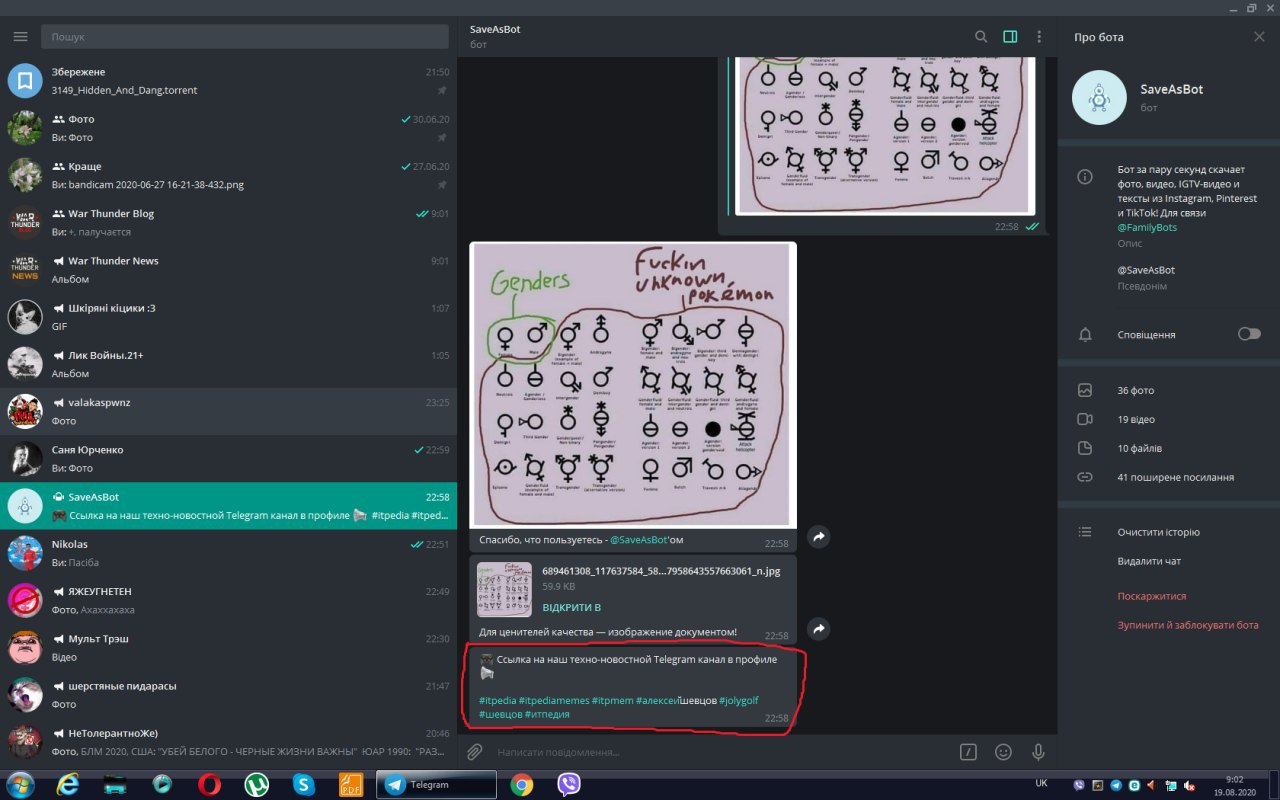Click the @SaveAsBot mention in caption
Viewport: 1280px width, 800px height.
(x=639, y=540)
